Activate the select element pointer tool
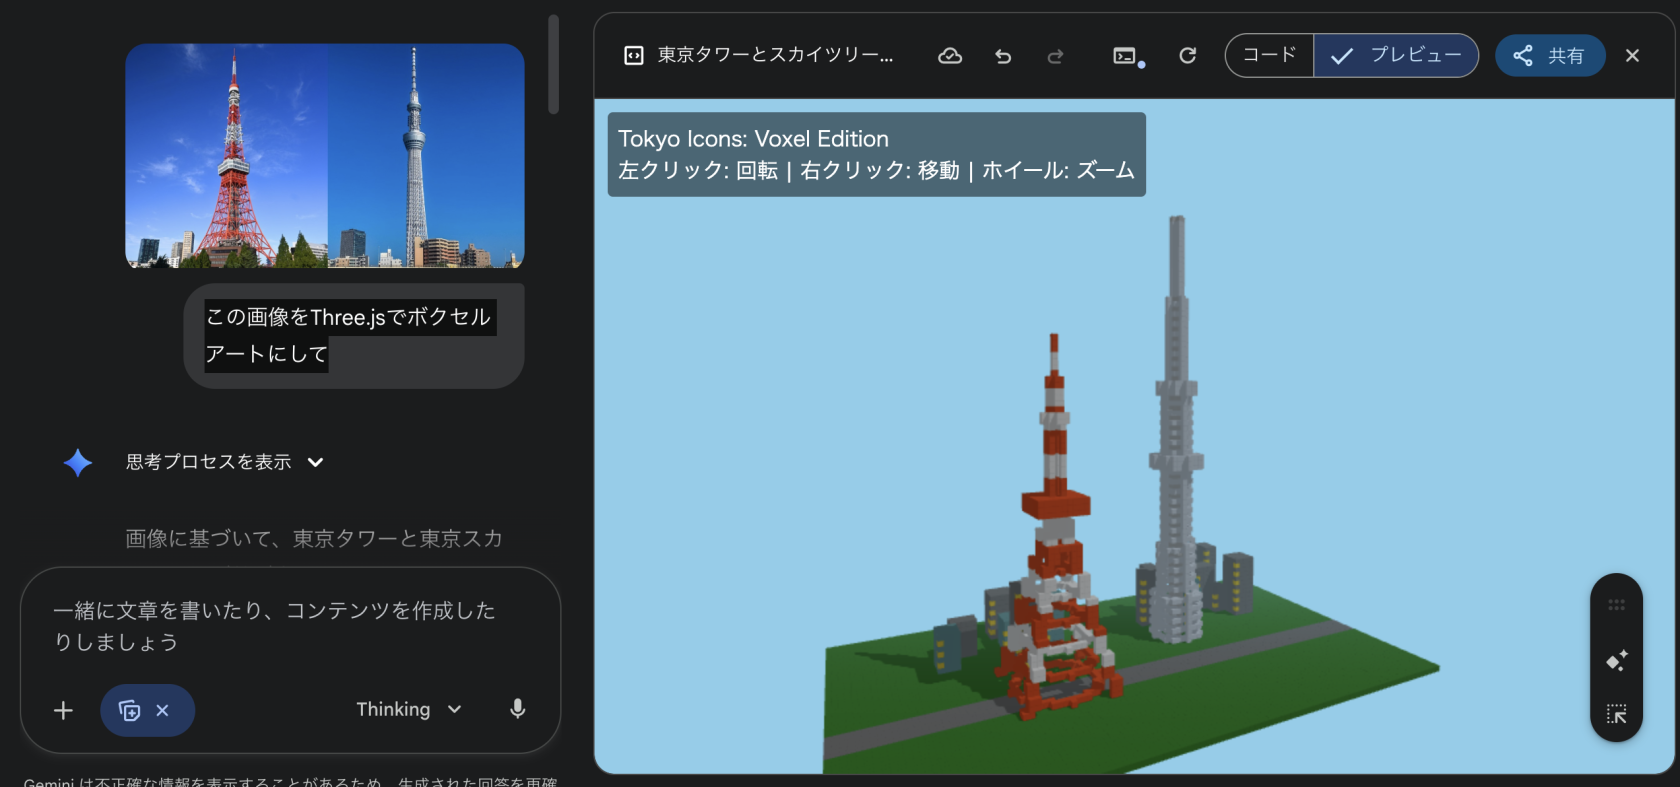 [x=1616, y=714]
